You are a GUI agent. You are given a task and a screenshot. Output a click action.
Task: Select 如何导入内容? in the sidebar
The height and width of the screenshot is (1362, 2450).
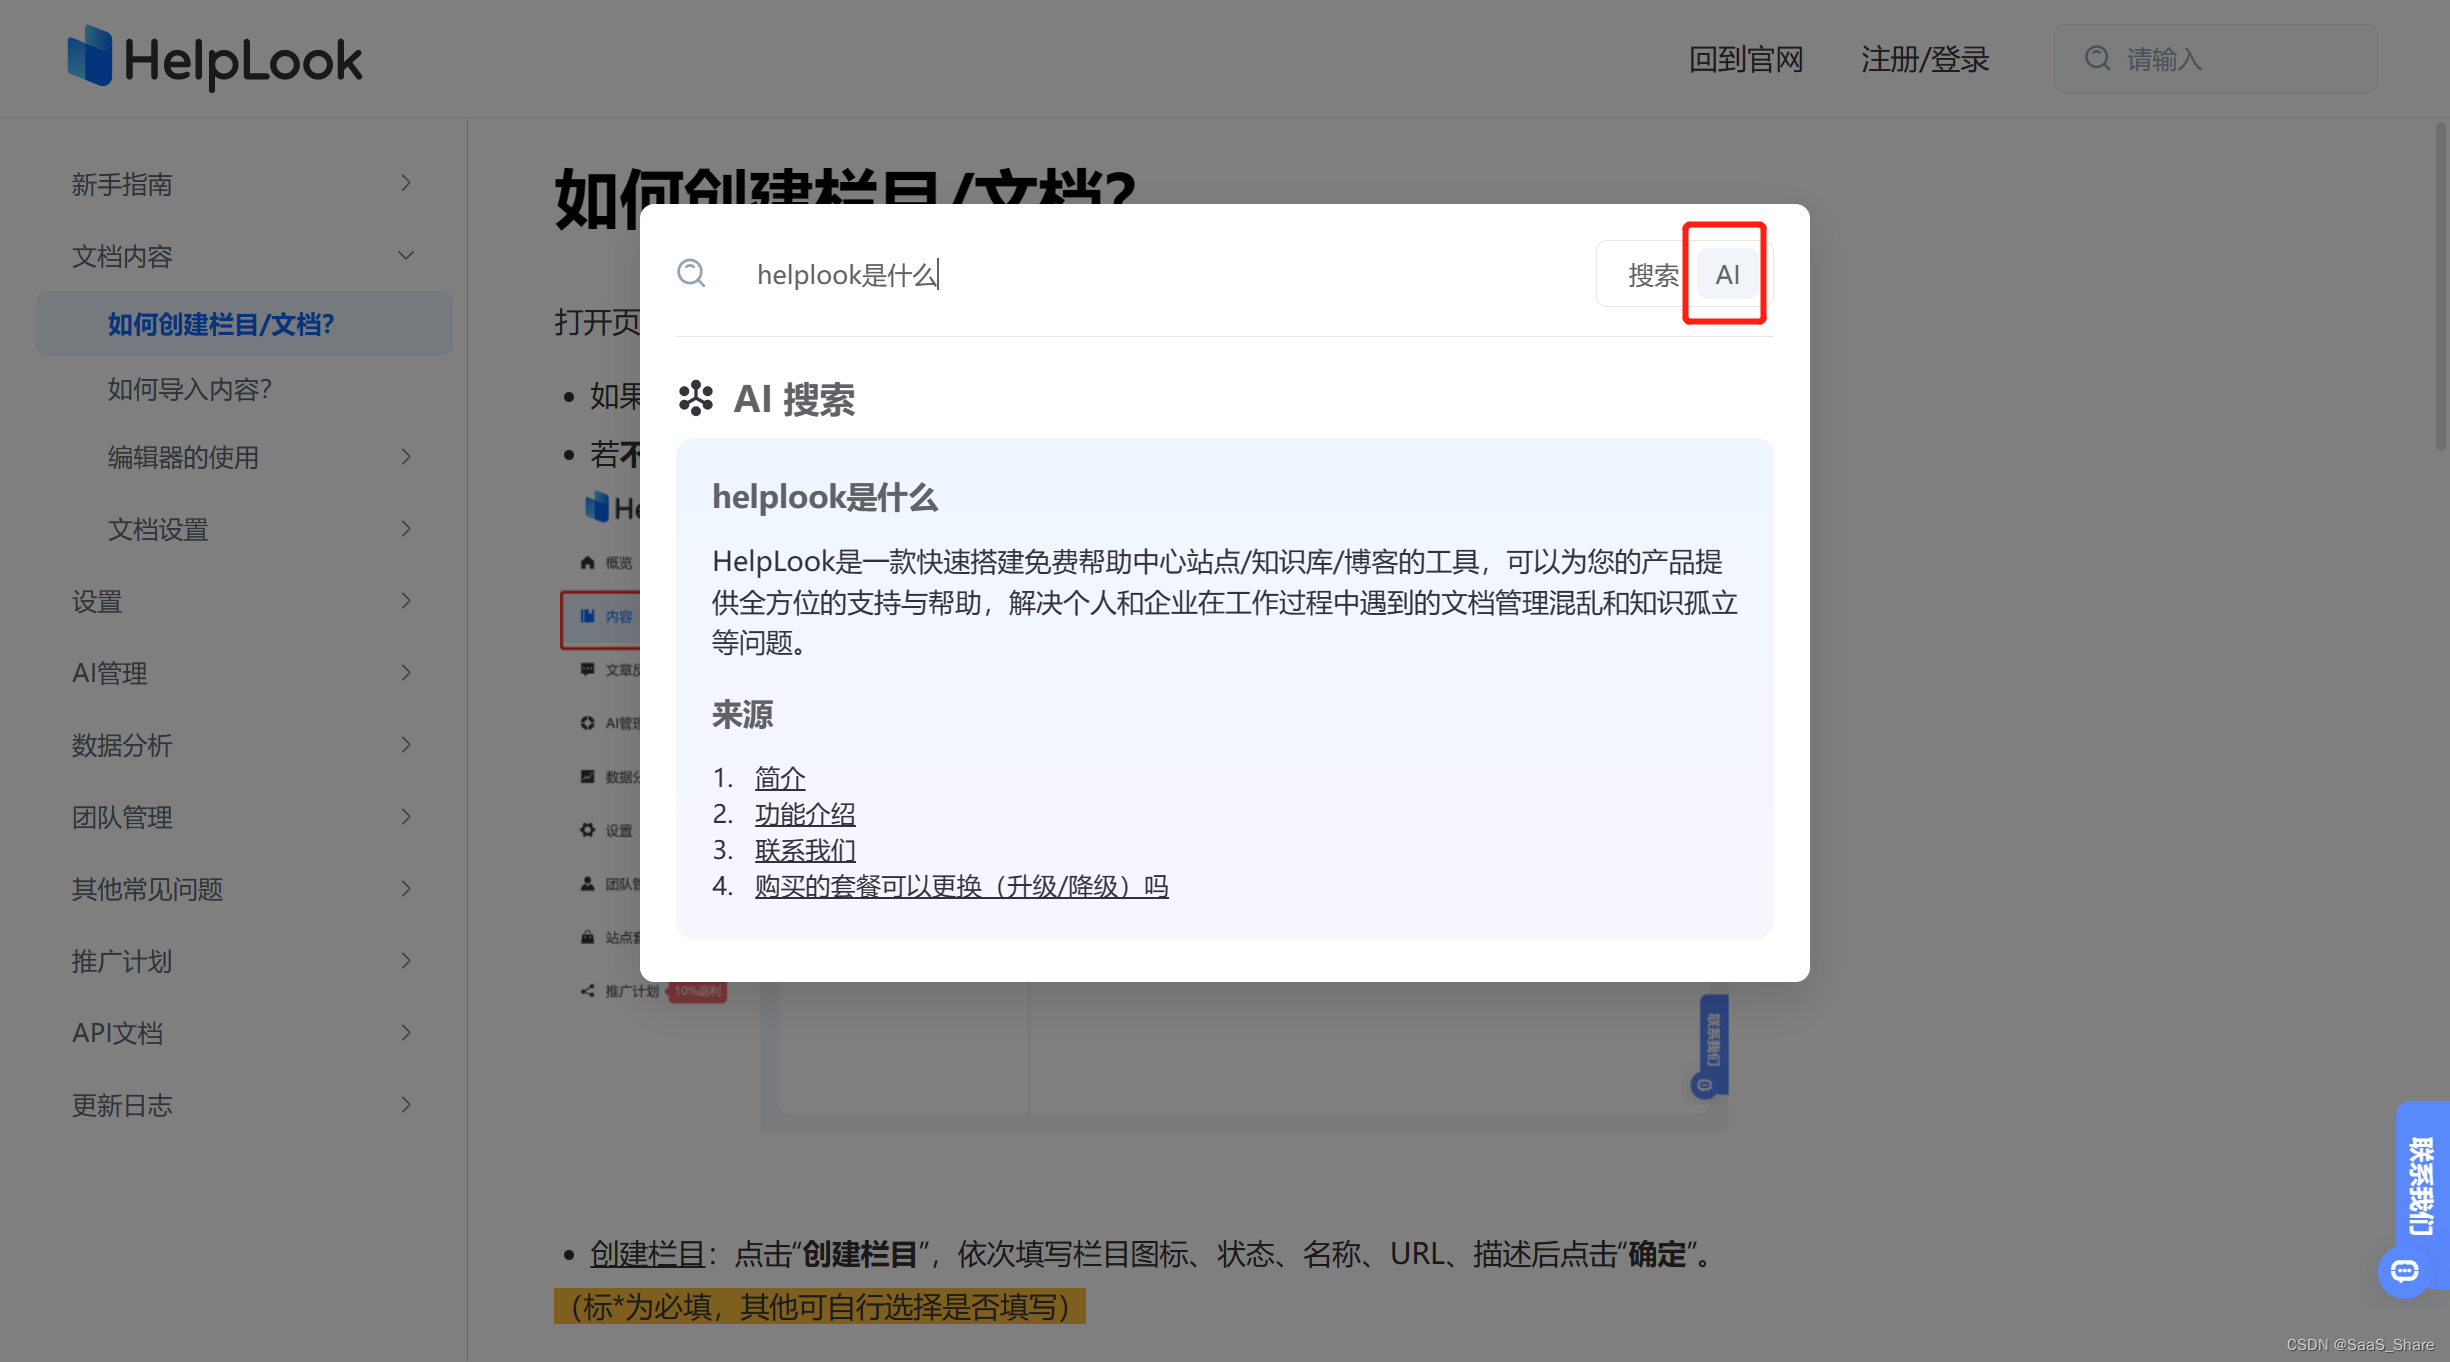pos(190,389)
